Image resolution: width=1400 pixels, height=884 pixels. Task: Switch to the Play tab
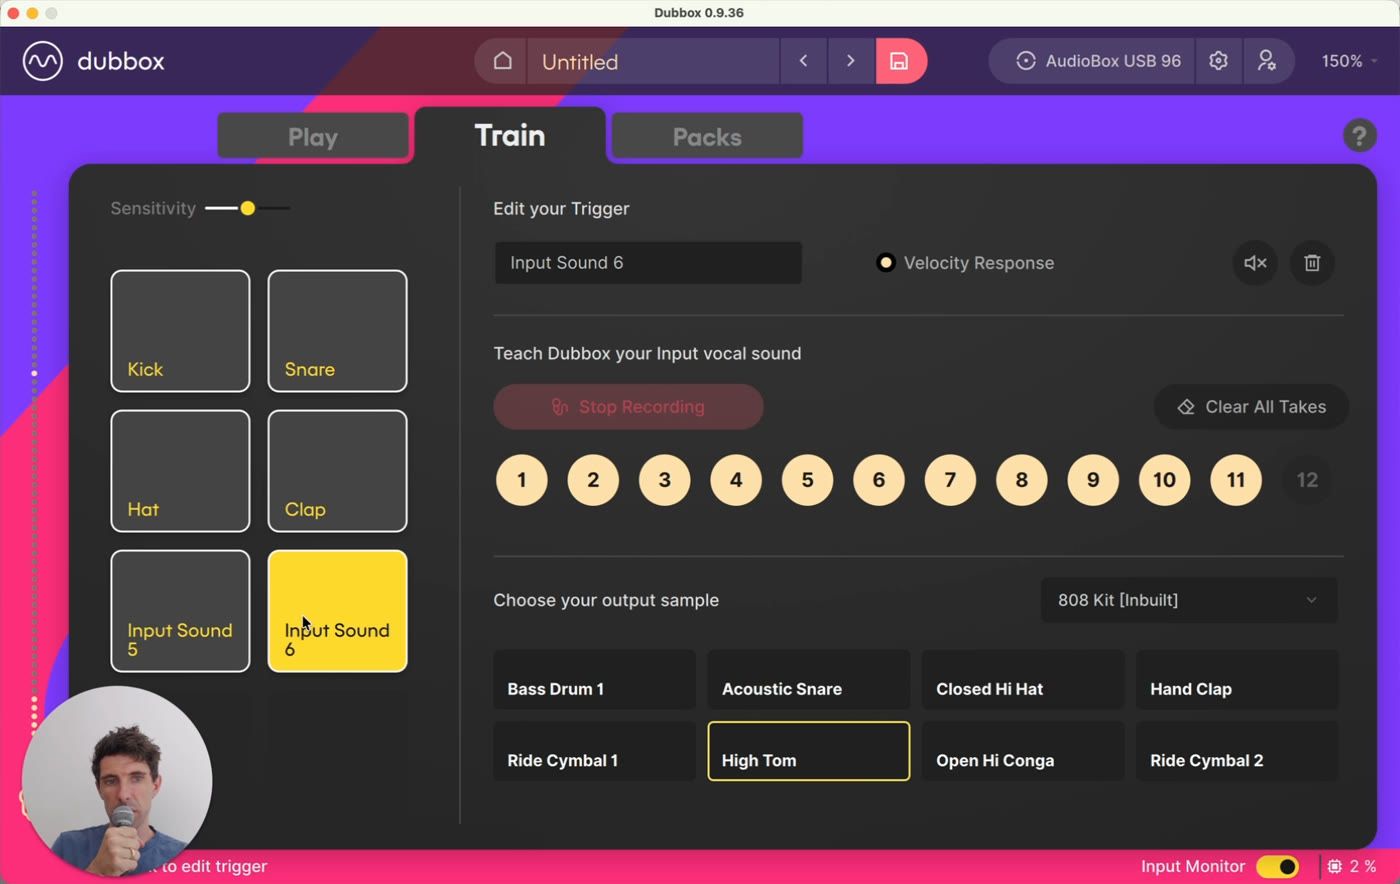(313, 136)
